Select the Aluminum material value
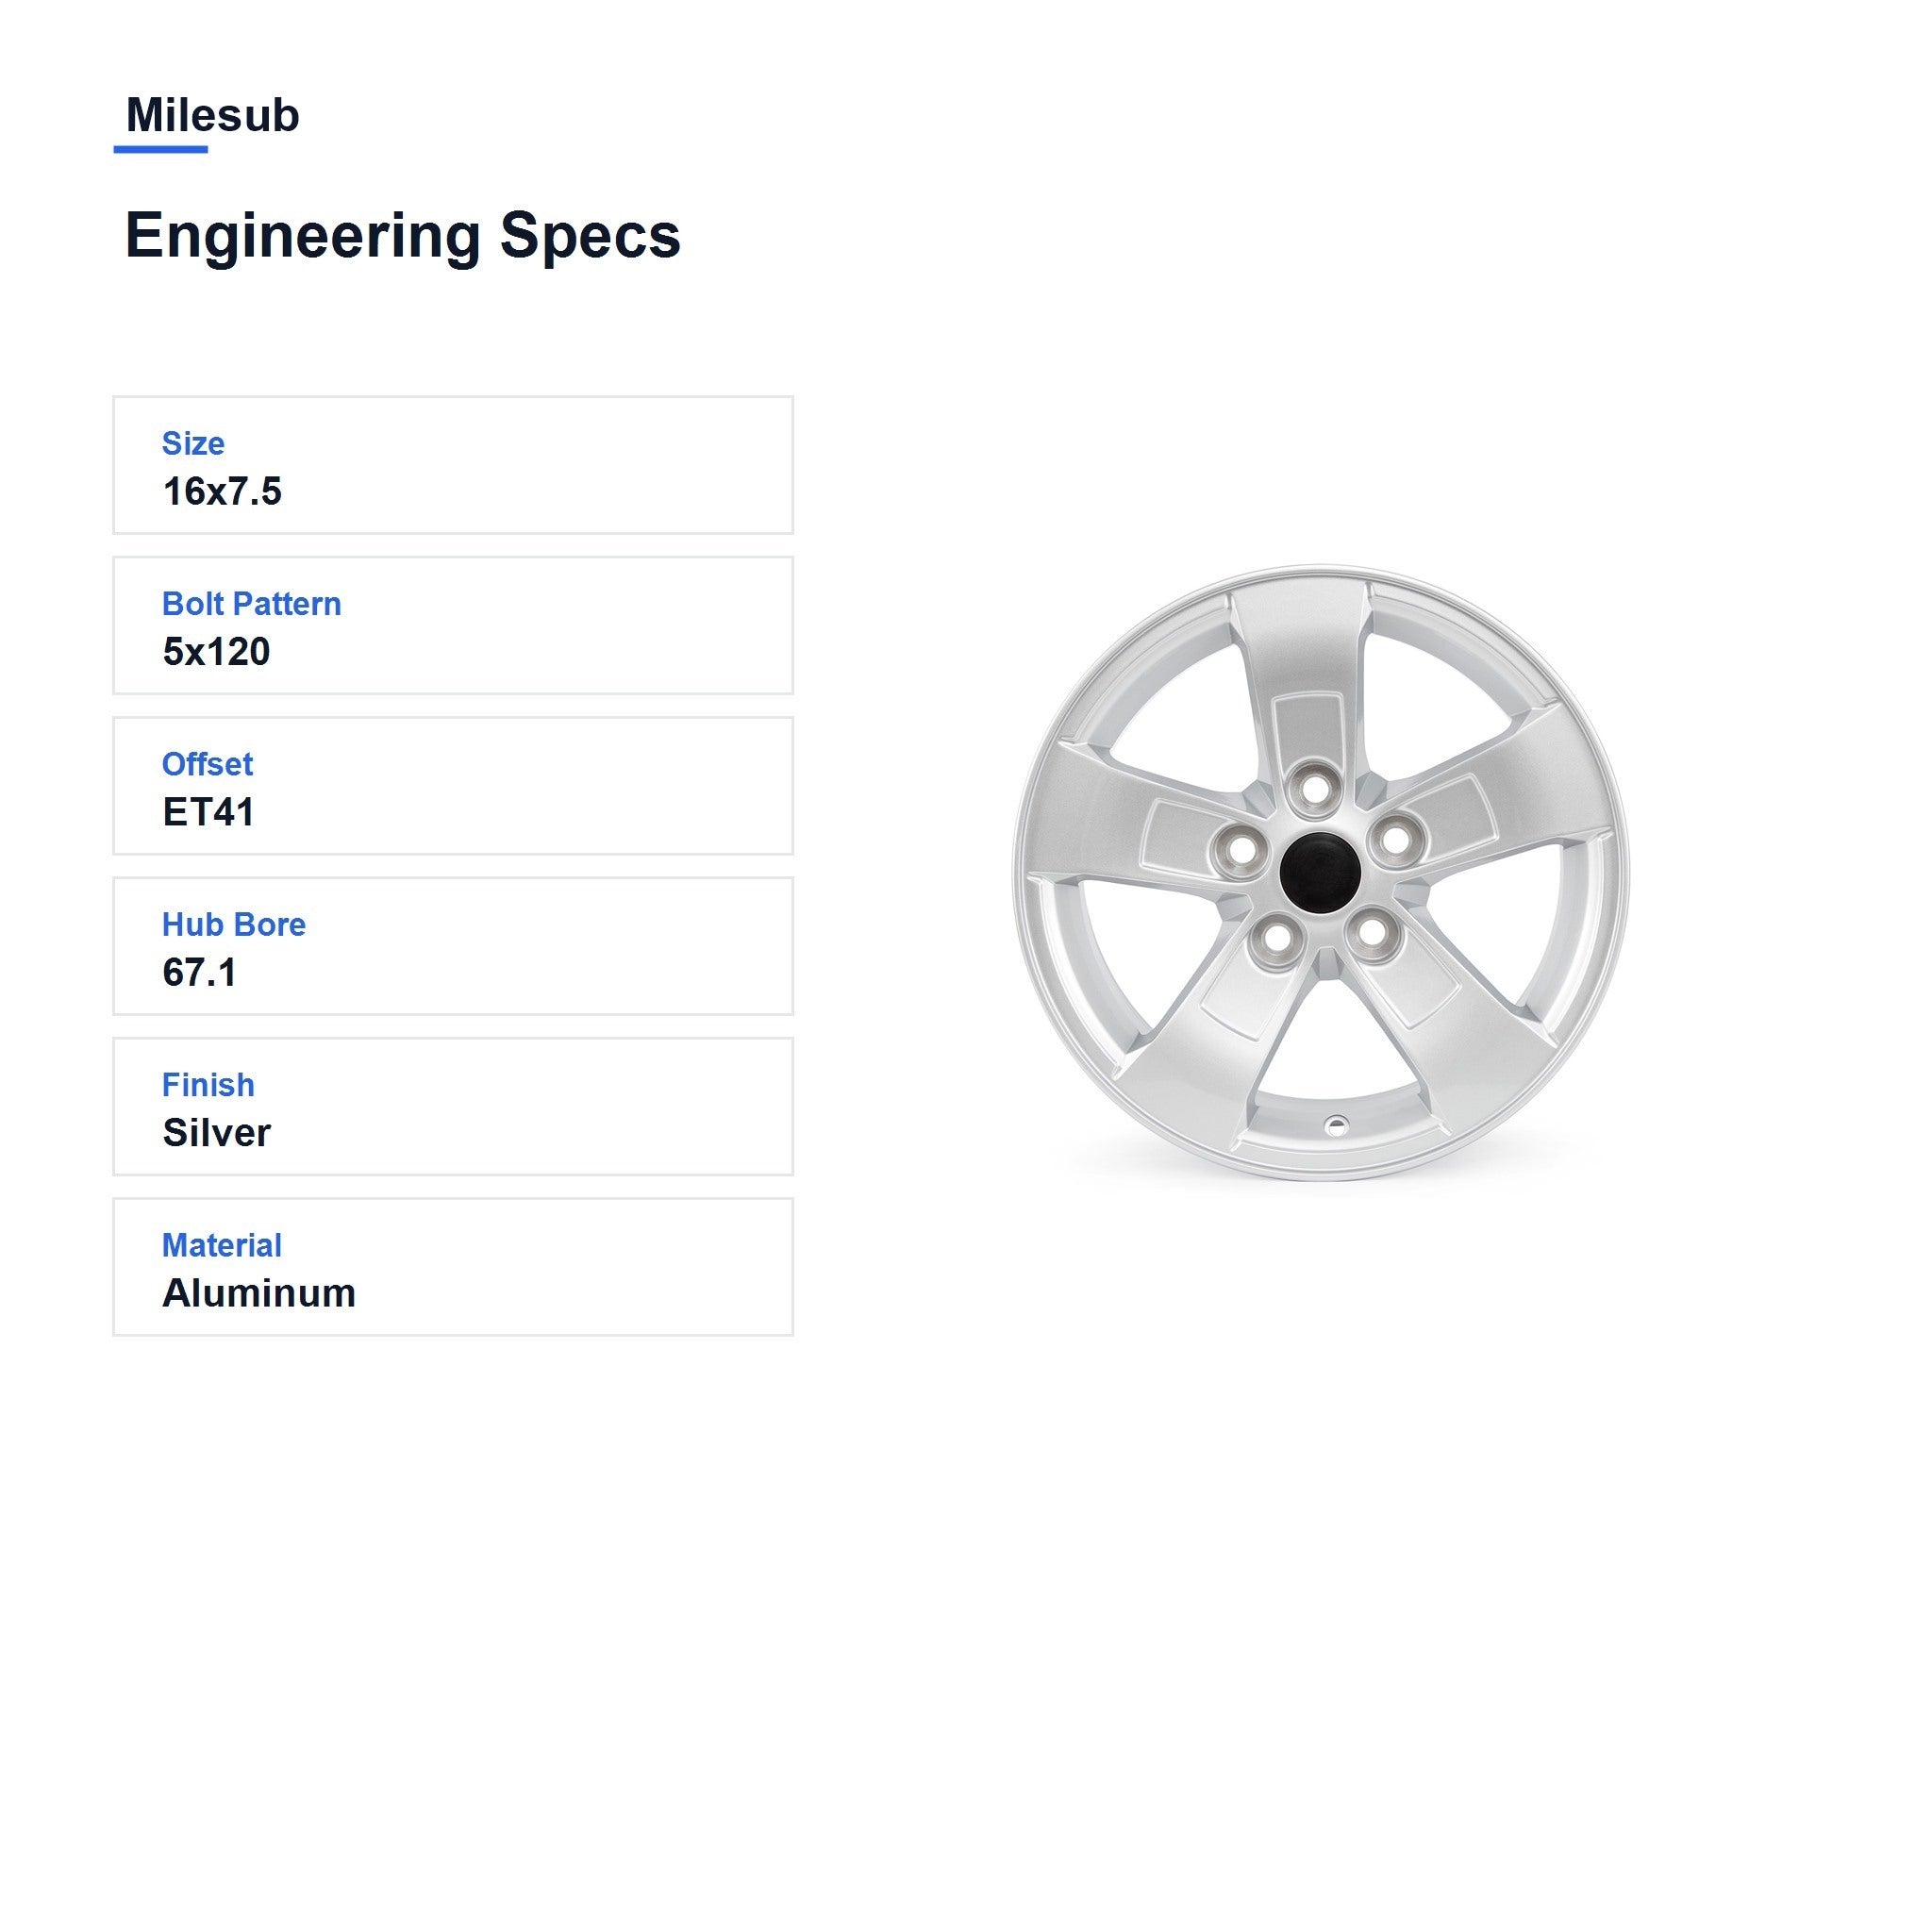Viewport: 1932px width, 1932px height. (259, 1293)
